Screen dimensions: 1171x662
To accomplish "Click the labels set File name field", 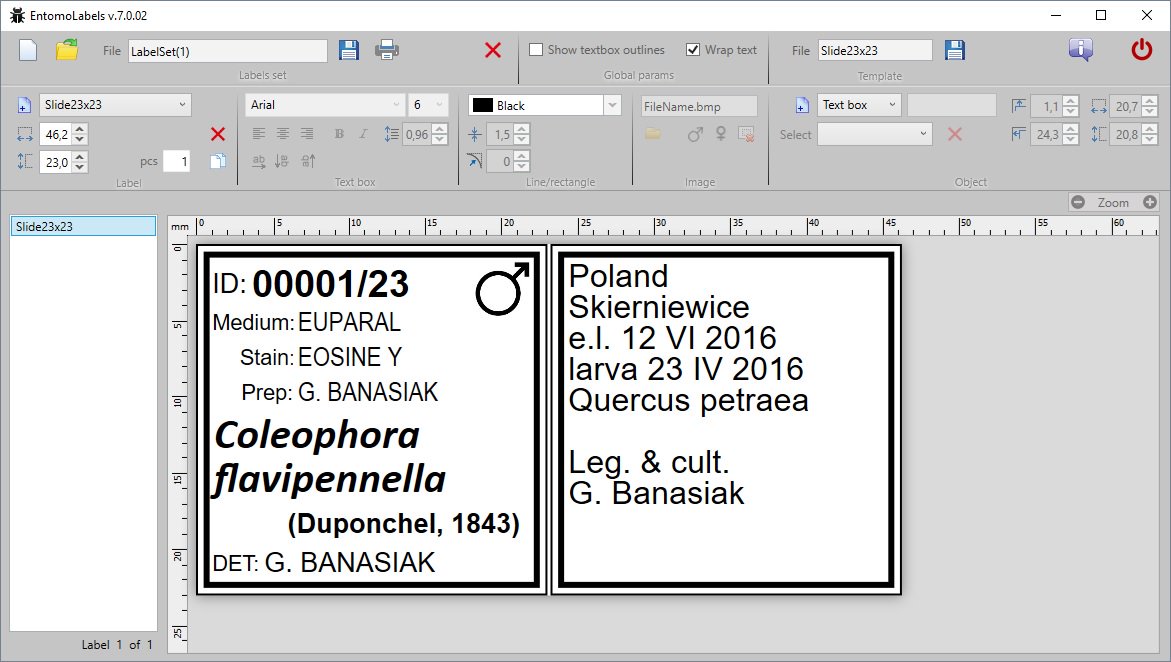I will tap(227, 51).
